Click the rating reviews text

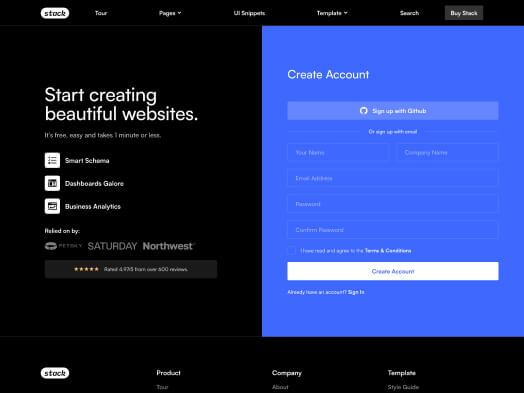146,269
